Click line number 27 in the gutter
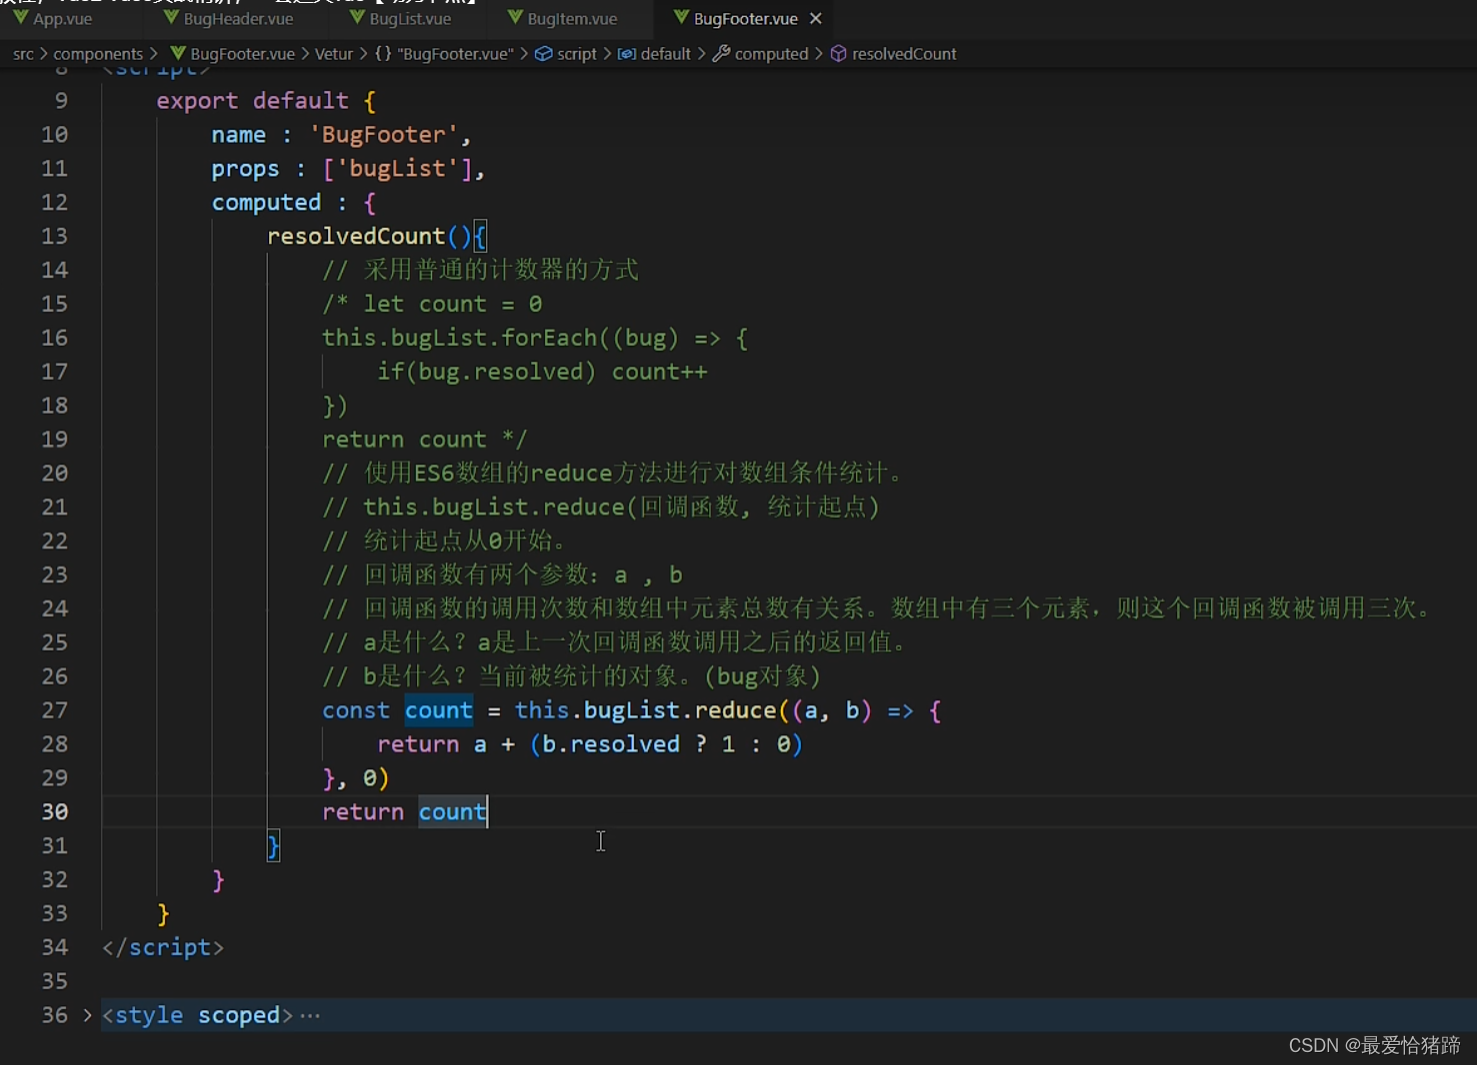Screen dimensions: 1477x1065 pyautogui.click(x=54, y=710)
